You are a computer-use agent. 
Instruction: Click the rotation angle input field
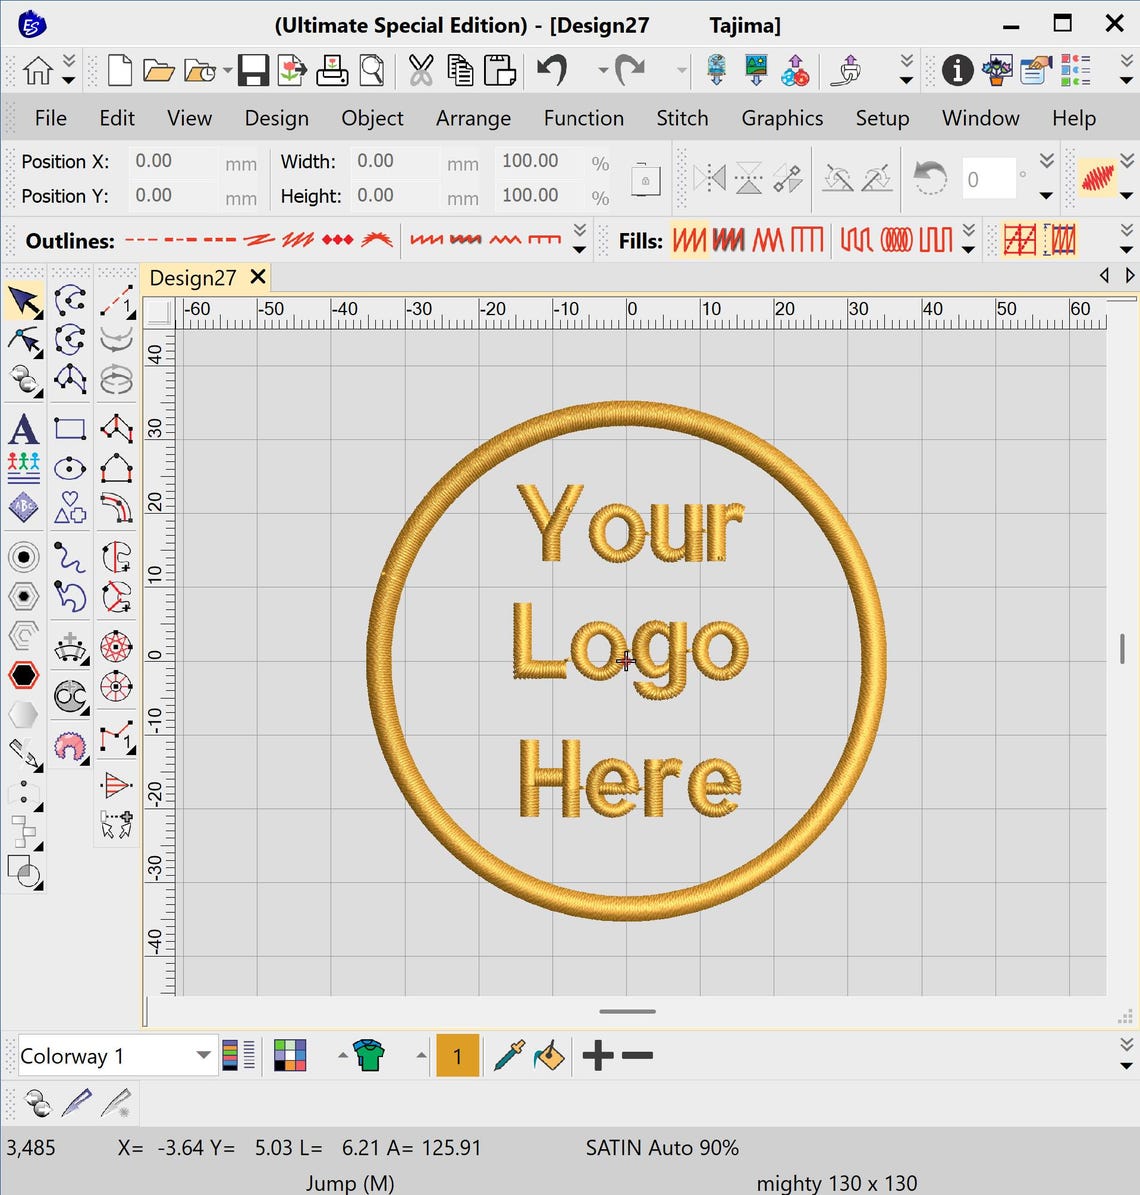point(988,179)
